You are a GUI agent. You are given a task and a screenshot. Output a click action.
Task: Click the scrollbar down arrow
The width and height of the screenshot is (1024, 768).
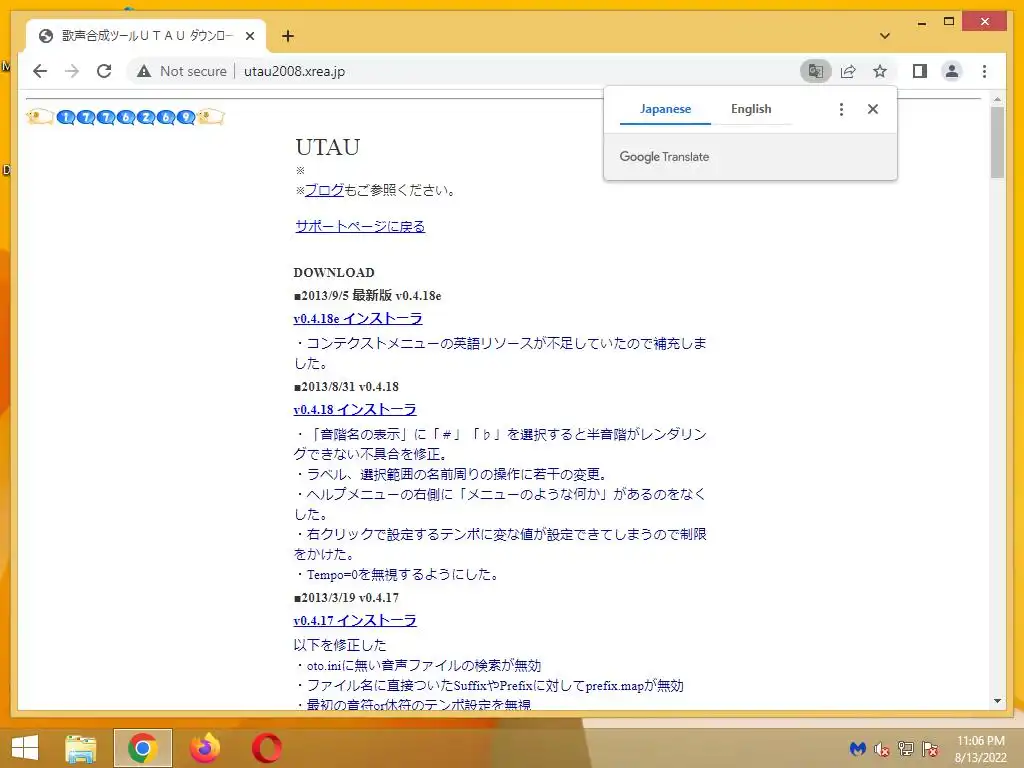coord(997,701)
